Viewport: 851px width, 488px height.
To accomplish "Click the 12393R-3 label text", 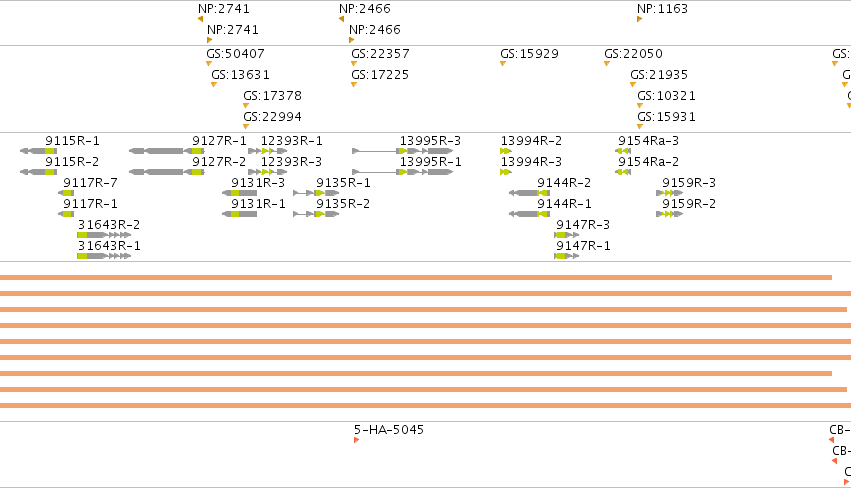I will [x=291, y=162].
